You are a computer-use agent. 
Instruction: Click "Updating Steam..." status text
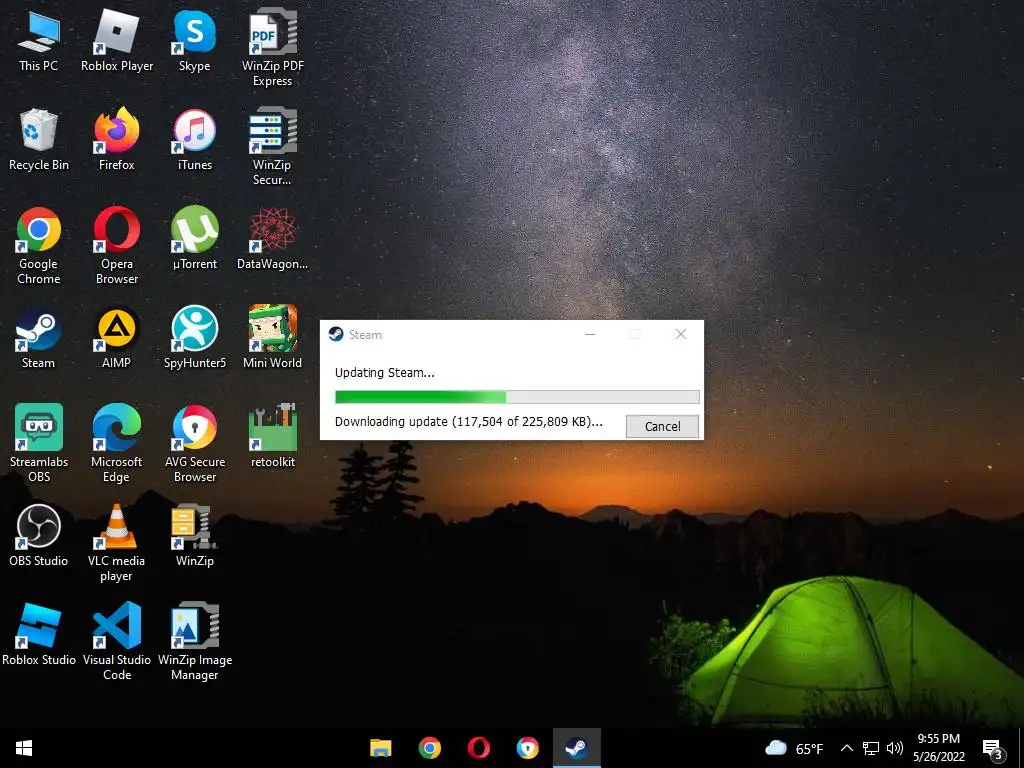click(x=385, y=373)
